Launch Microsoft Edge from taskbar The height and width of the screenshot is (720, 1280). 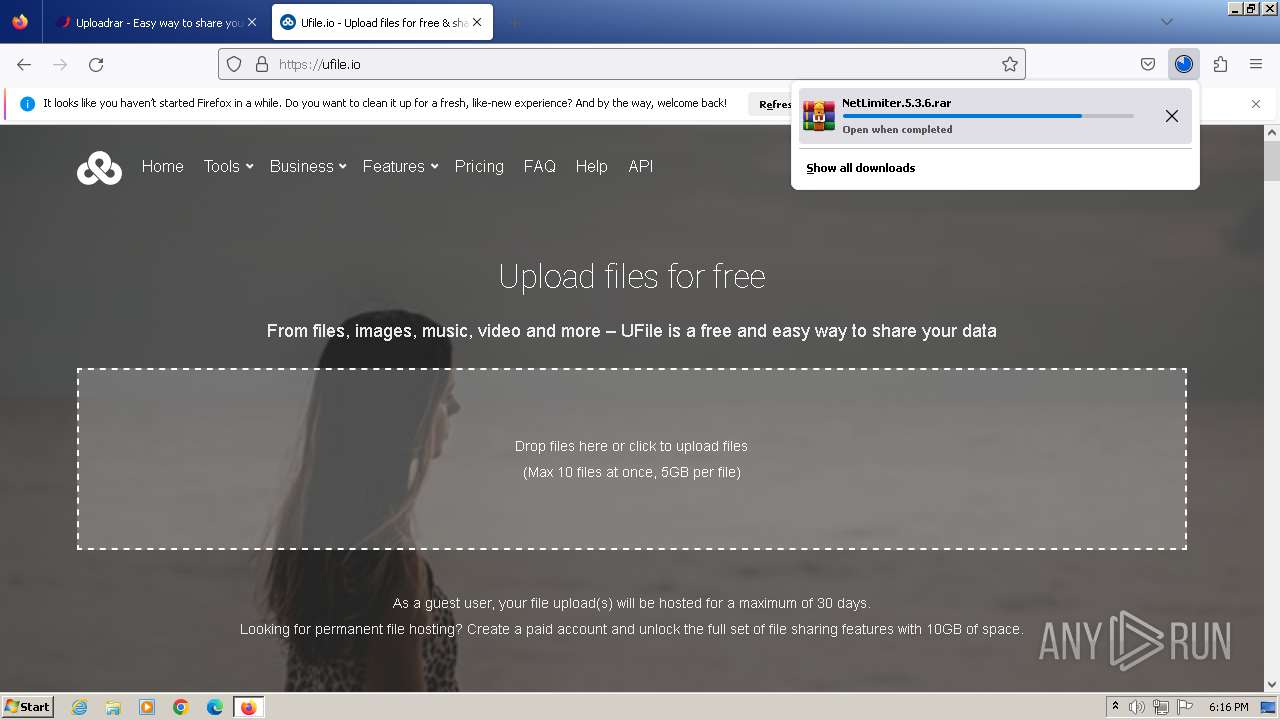click(x=215, y=707)
